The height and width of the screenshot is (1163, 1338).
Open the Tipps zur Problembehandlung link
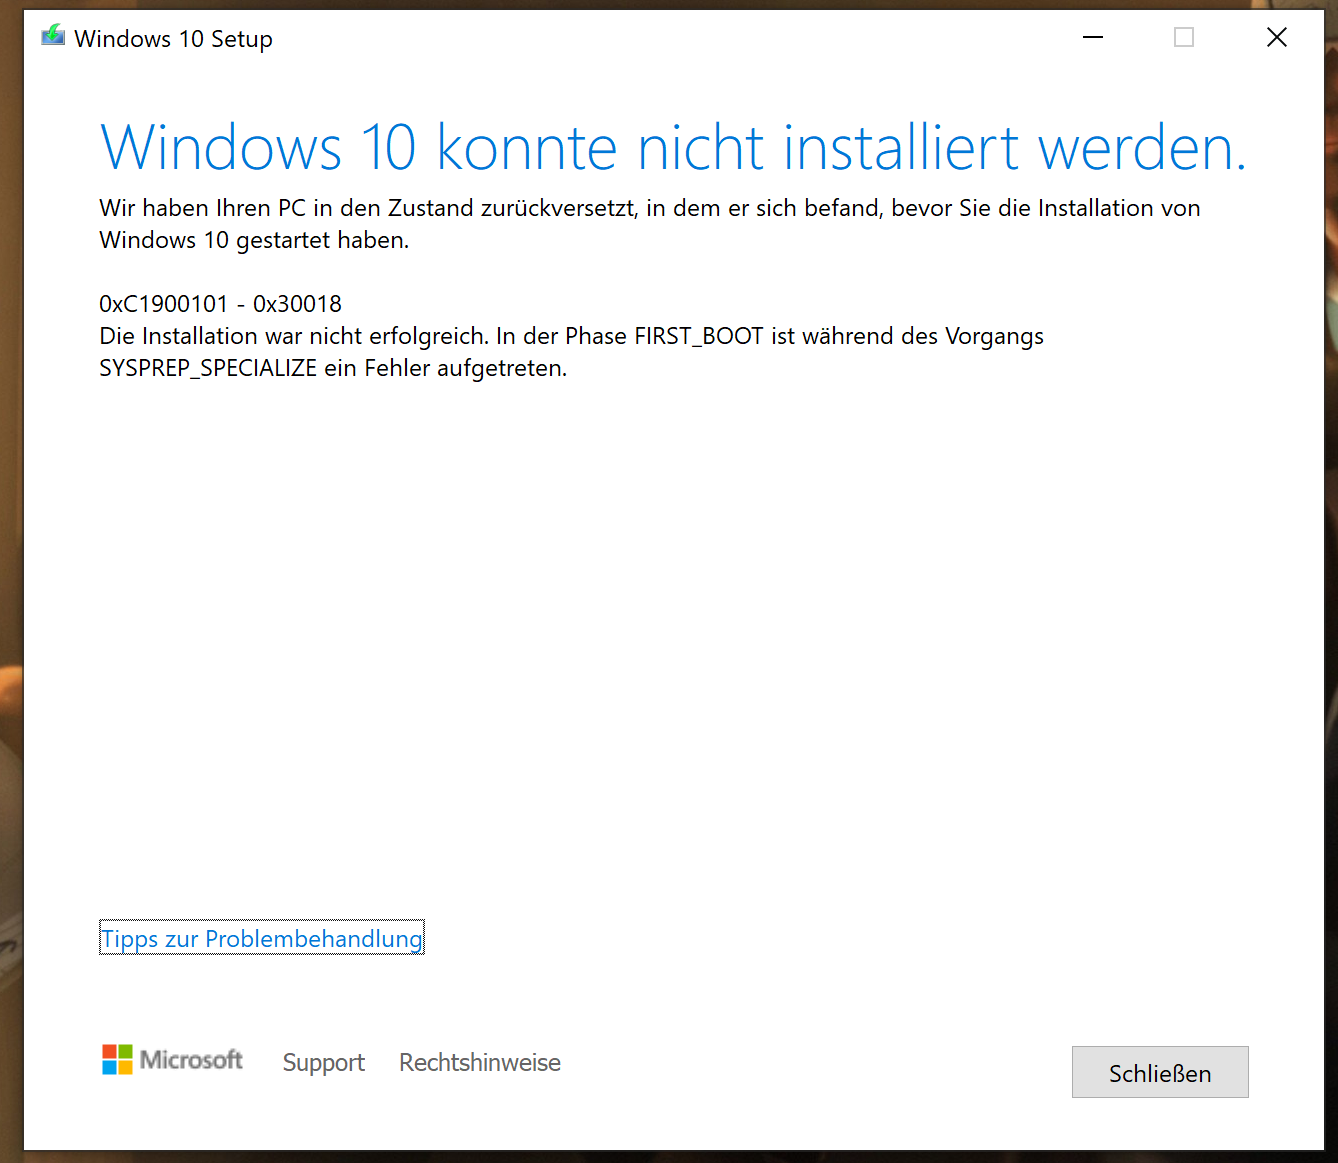pos(262,938)
